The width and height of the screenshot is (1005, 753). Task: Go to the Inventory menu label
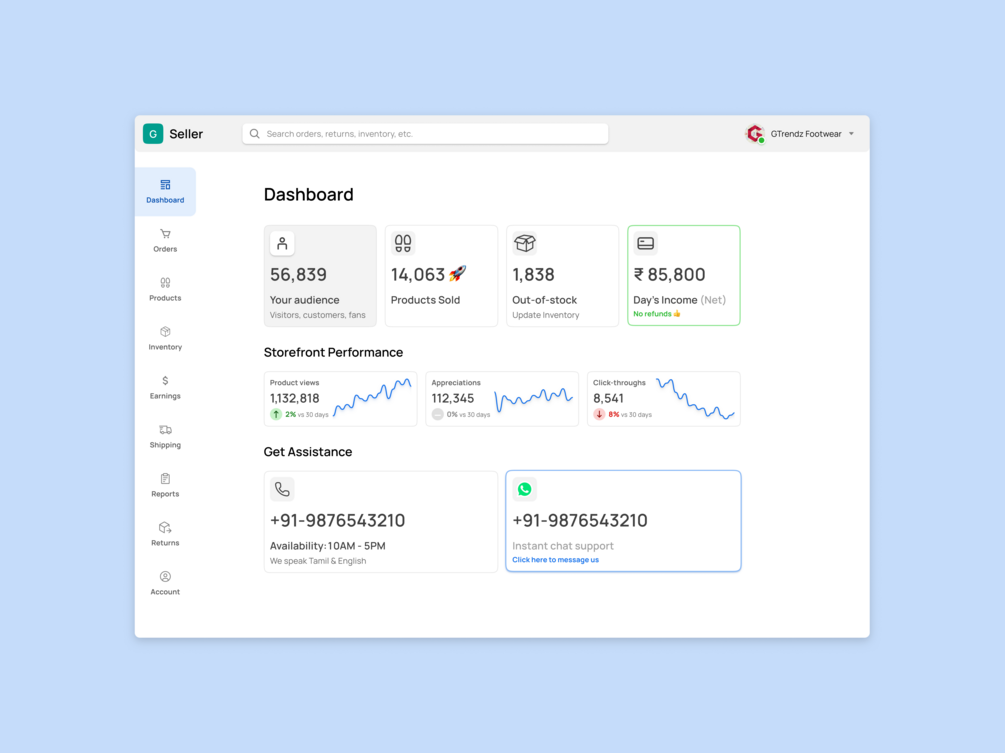[x=165, y=347]
